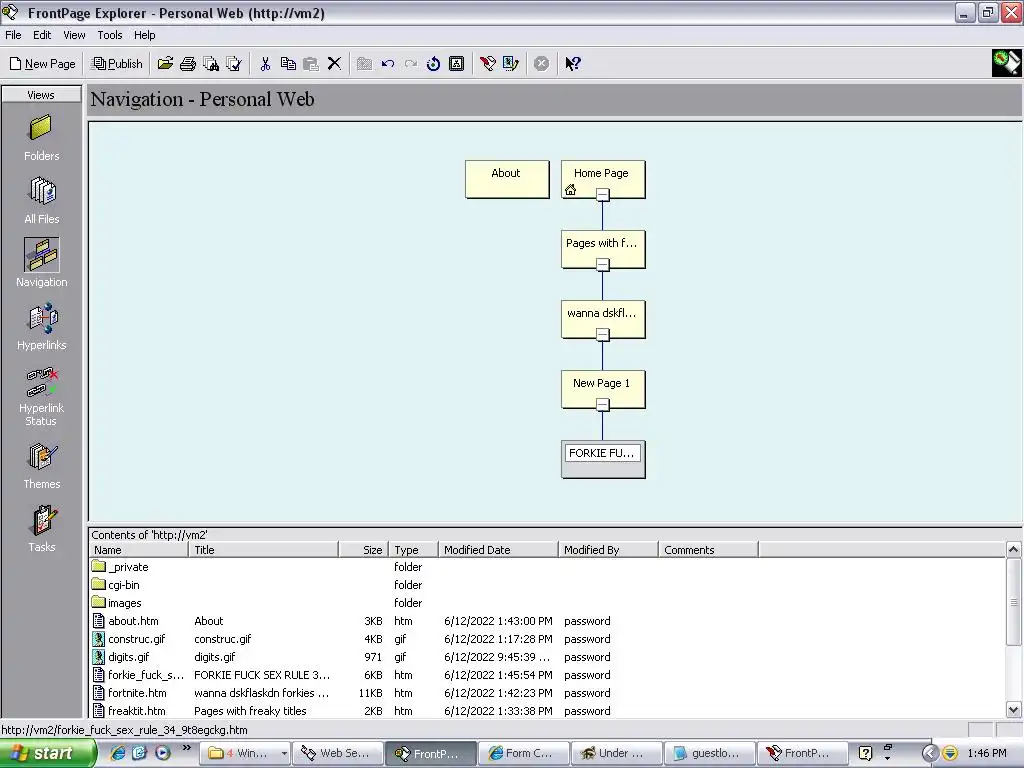The height and width of the screenshot is (768, 1024).
Task: Click the New Page button
Action: (43, 63)
